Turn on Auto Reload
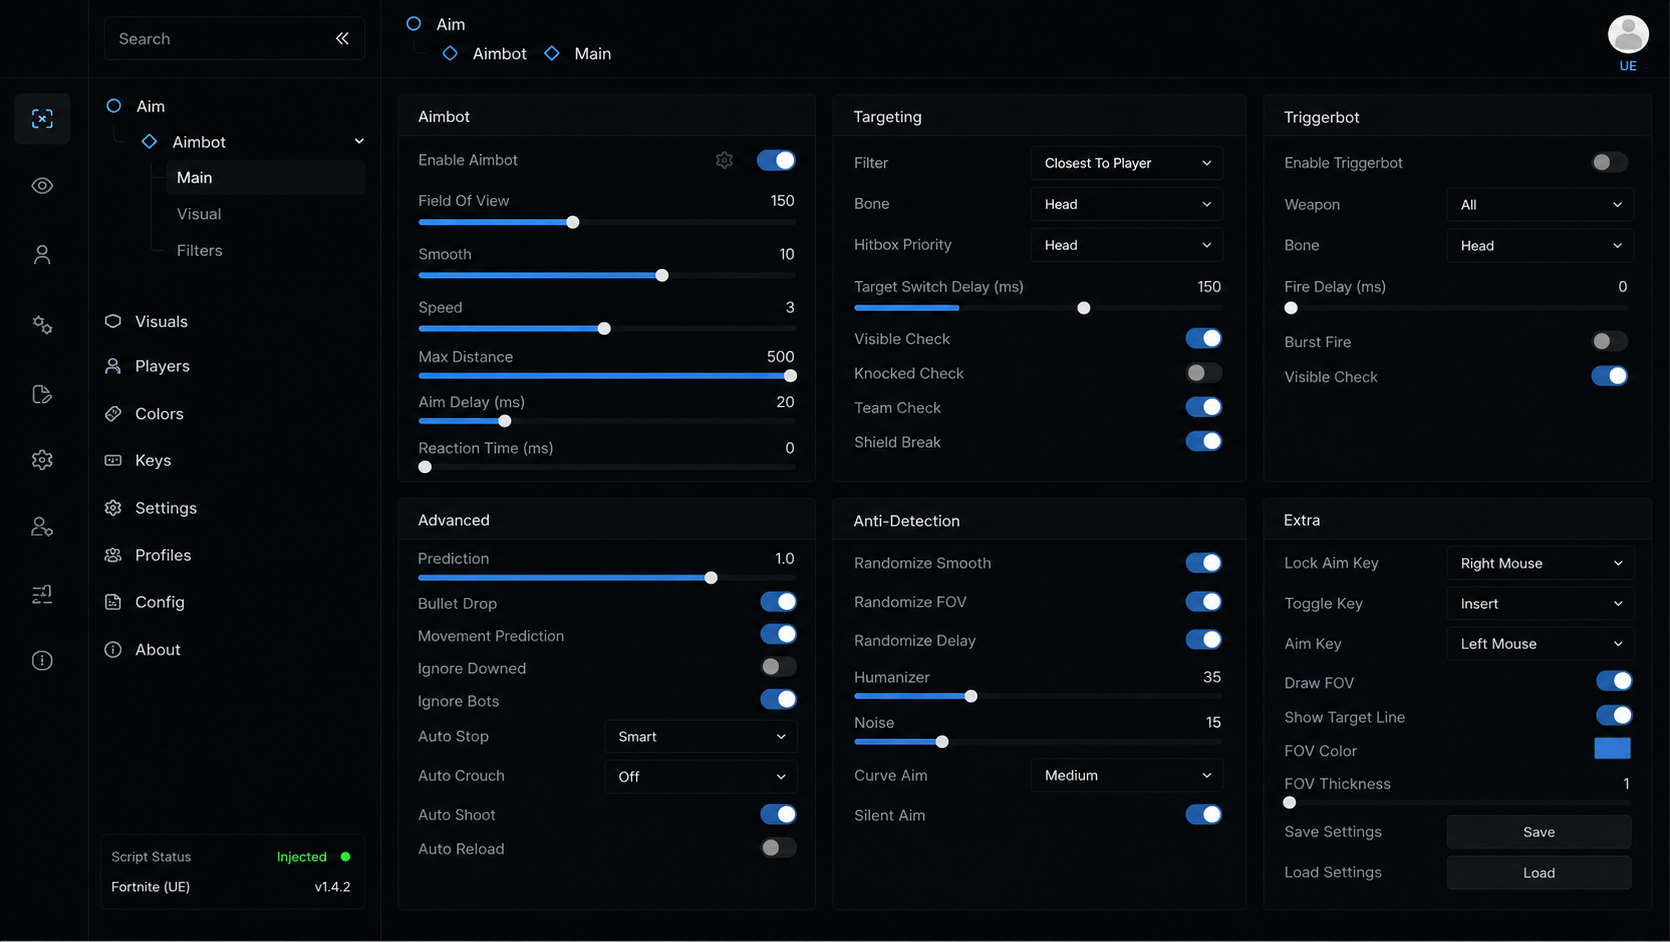The image size is (1670, 942). pyautogui.click(x=778, y=848)
